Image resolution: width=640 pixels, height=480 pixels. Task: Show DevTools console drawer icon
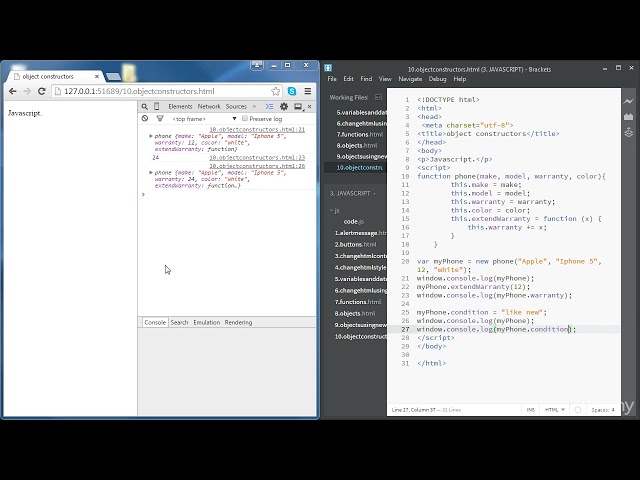click(x=269, y=107)
